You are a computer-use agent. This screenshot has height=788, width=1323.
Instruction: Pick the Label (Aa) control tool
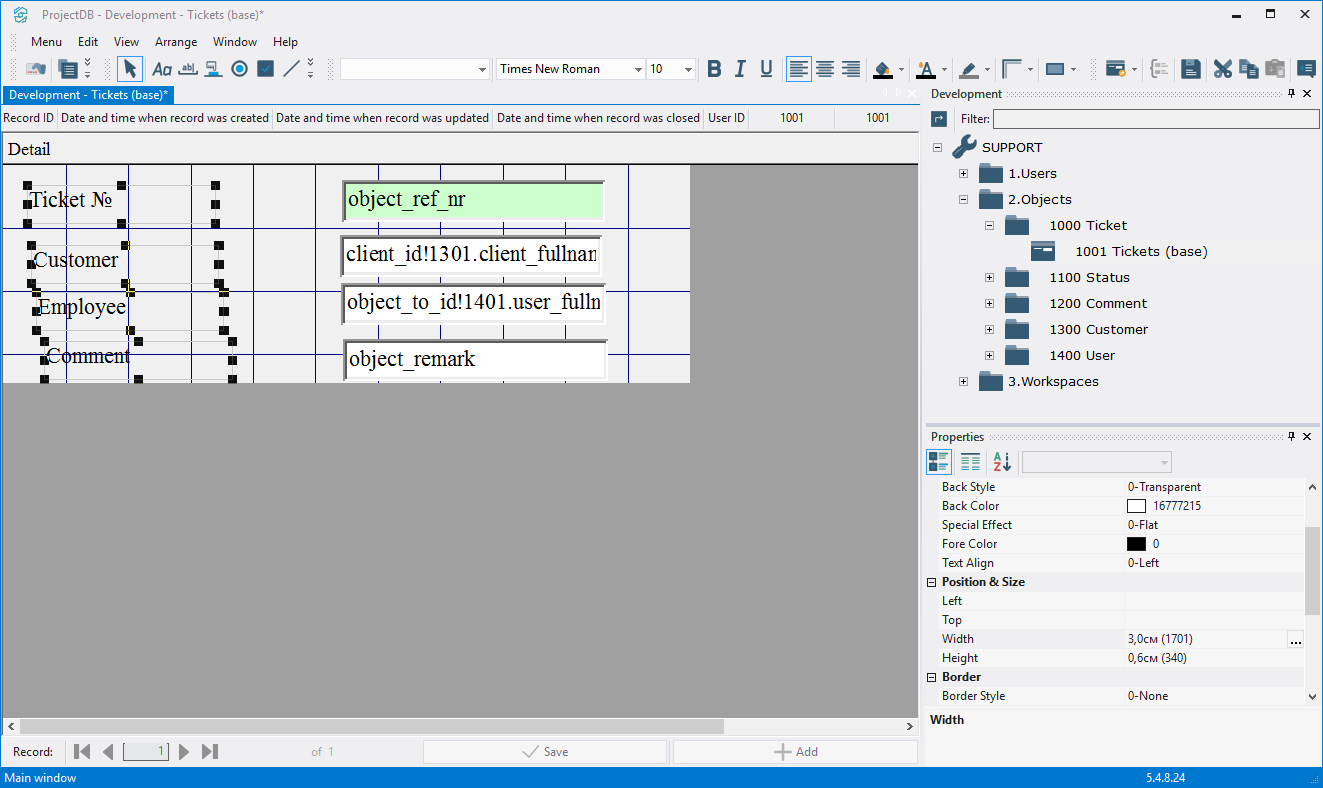coord(161,69)
